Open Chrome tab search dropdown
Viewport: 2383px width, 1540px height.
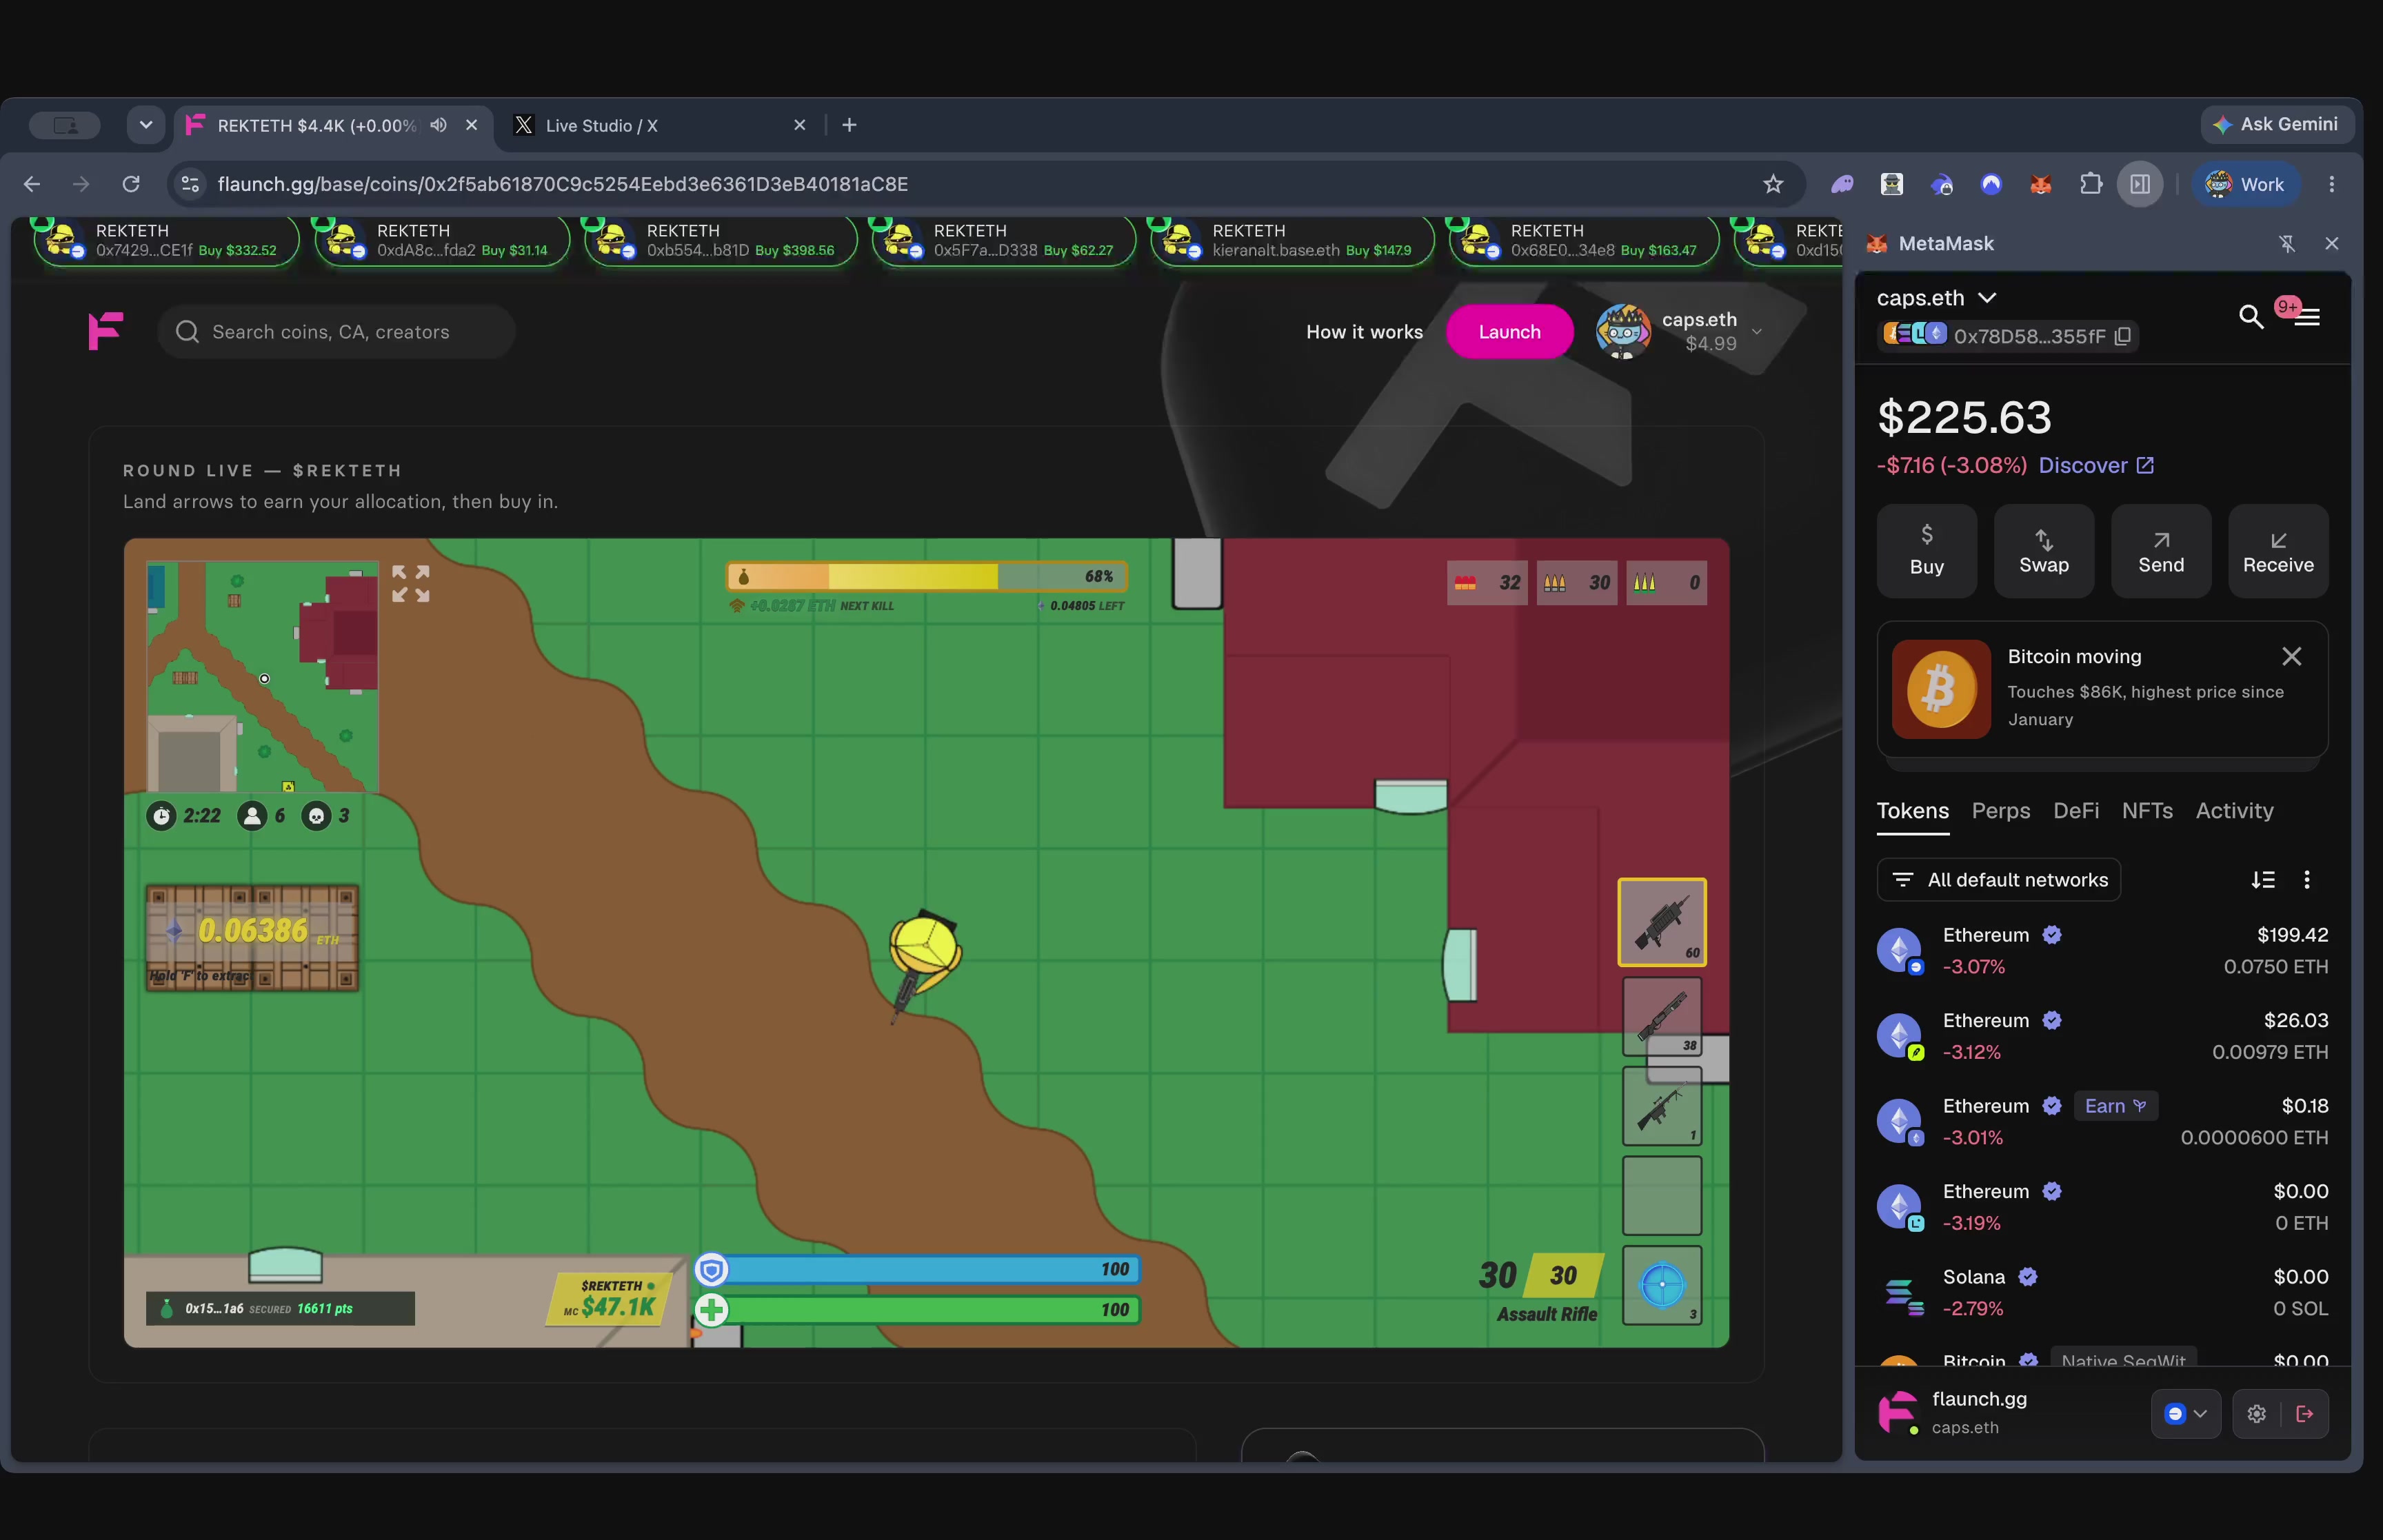(x=146, y=125)
